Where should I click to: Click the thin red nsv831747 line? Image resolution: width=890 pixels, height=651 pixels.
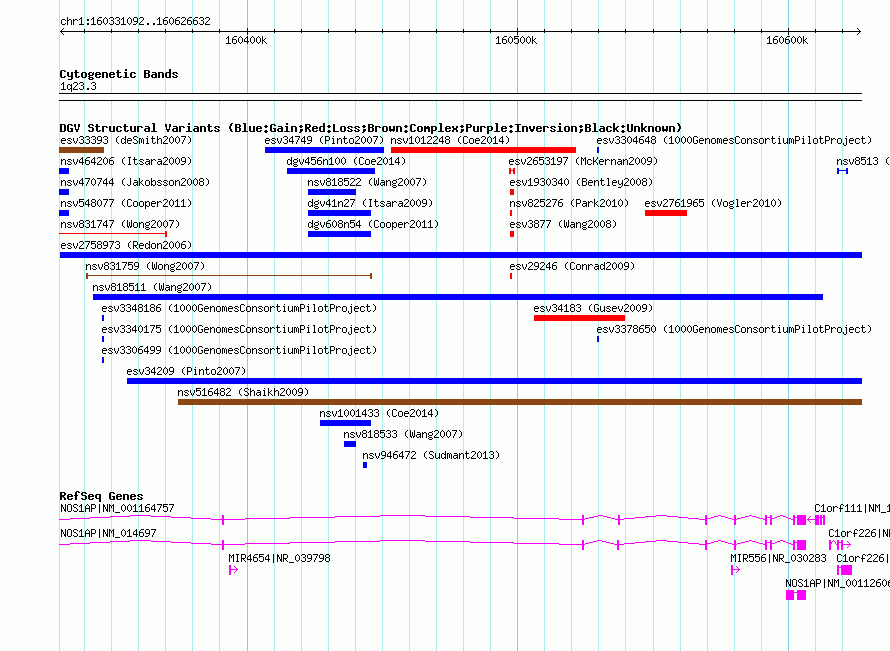click(x=113, y=233)
